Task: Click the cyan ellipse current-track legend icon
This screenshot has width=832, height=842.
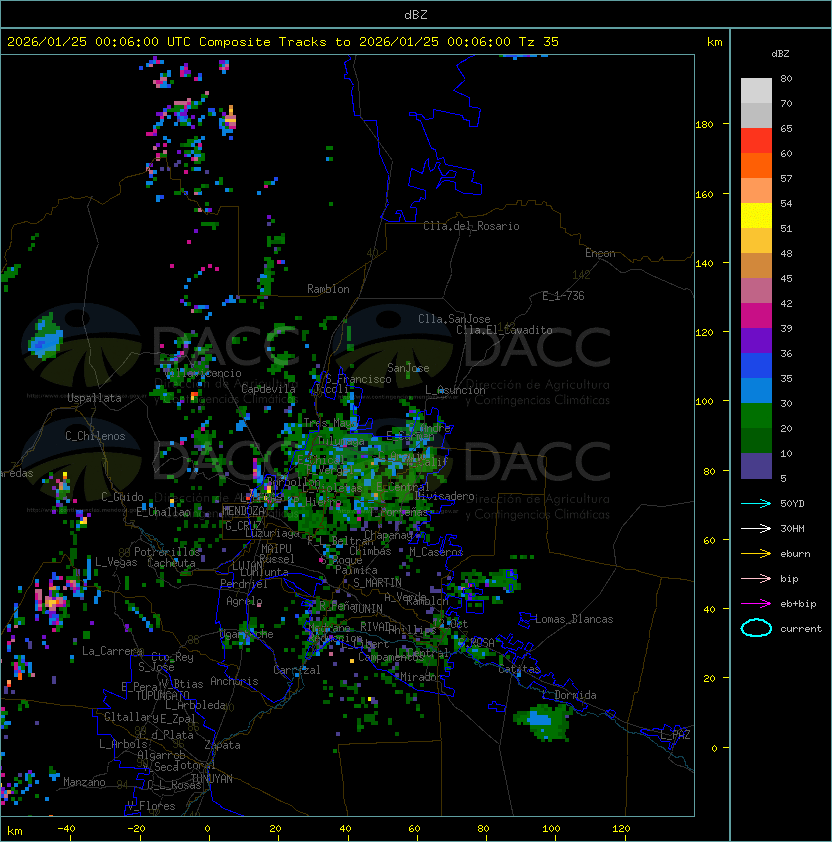Action: click(756, 628)
